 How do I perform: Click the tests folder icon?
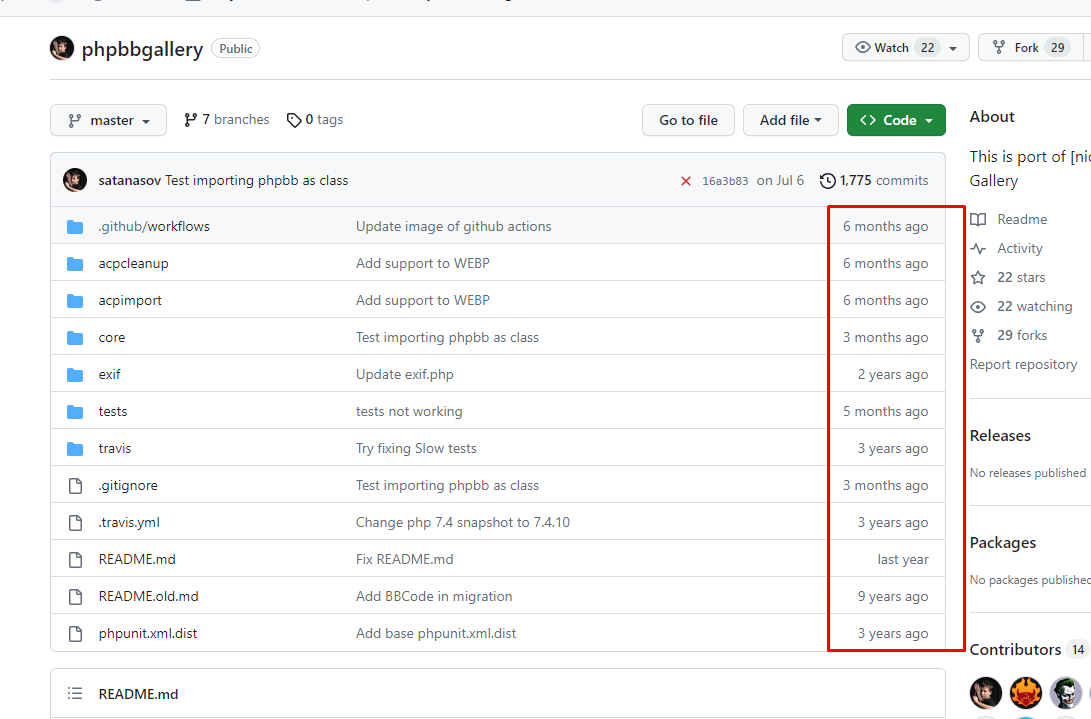coord(75,411)
